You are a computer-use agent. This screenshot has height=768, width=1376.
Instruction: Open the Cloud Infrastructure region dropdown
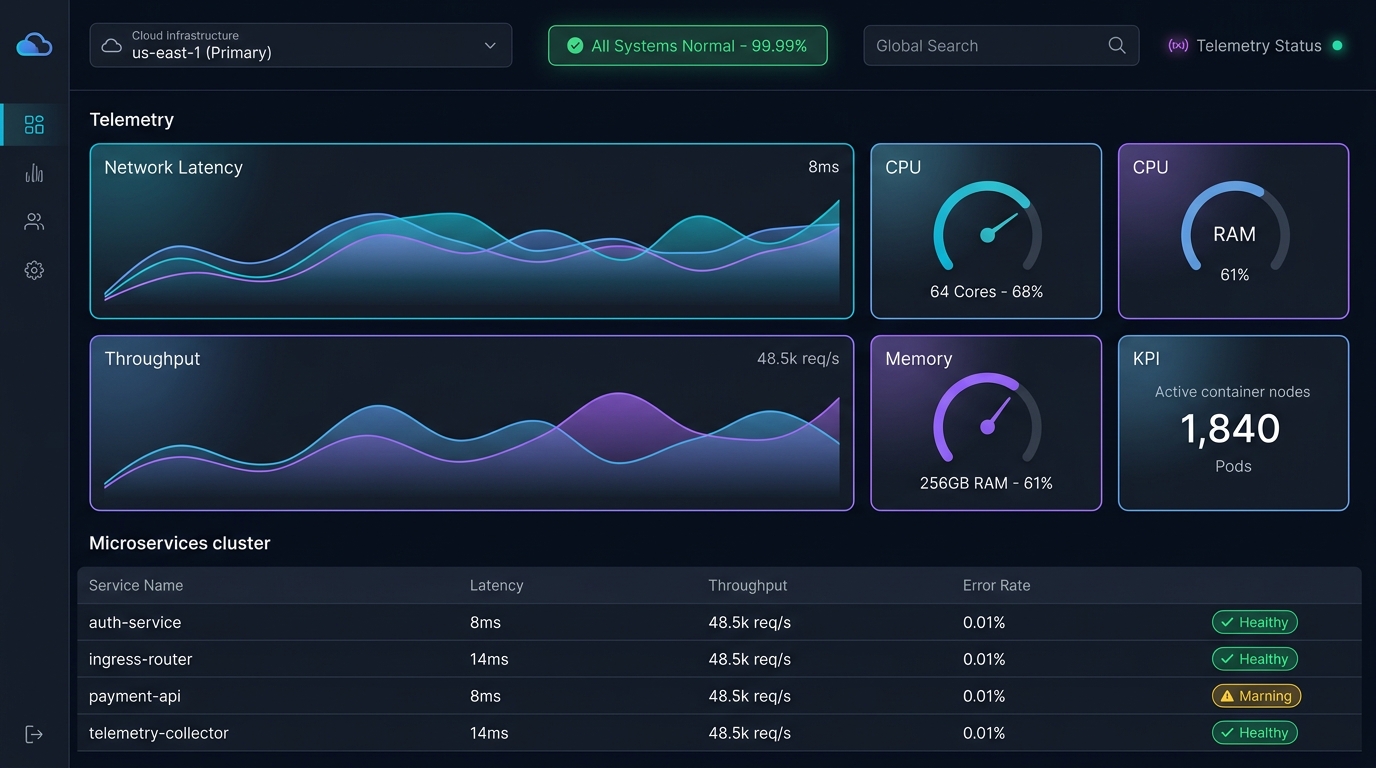pyautogui.click(x=301, y=45)
